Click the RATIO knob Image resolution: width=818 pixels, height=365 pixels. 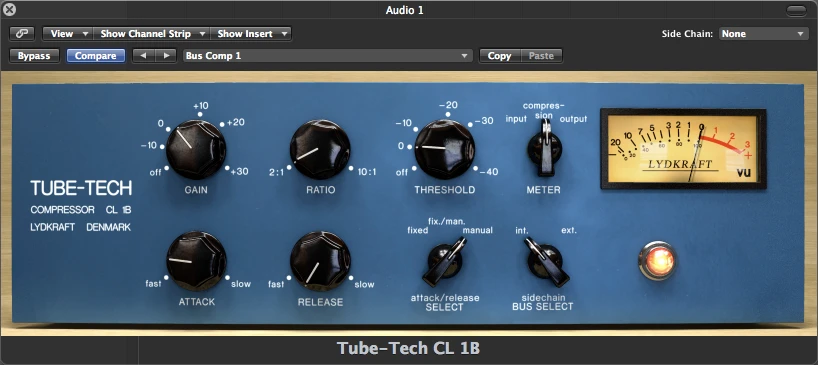tap(320, 149)
